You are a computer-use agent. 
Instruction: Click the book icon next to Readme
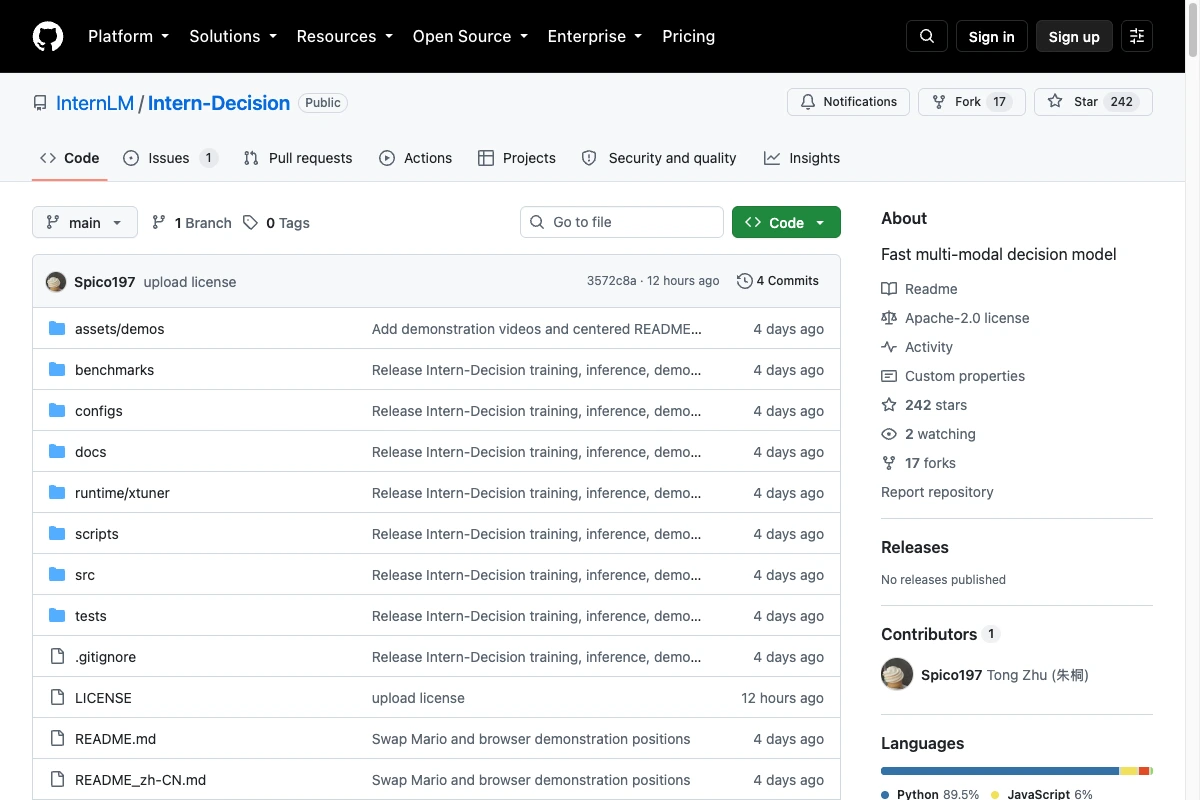tap(889, 289)
